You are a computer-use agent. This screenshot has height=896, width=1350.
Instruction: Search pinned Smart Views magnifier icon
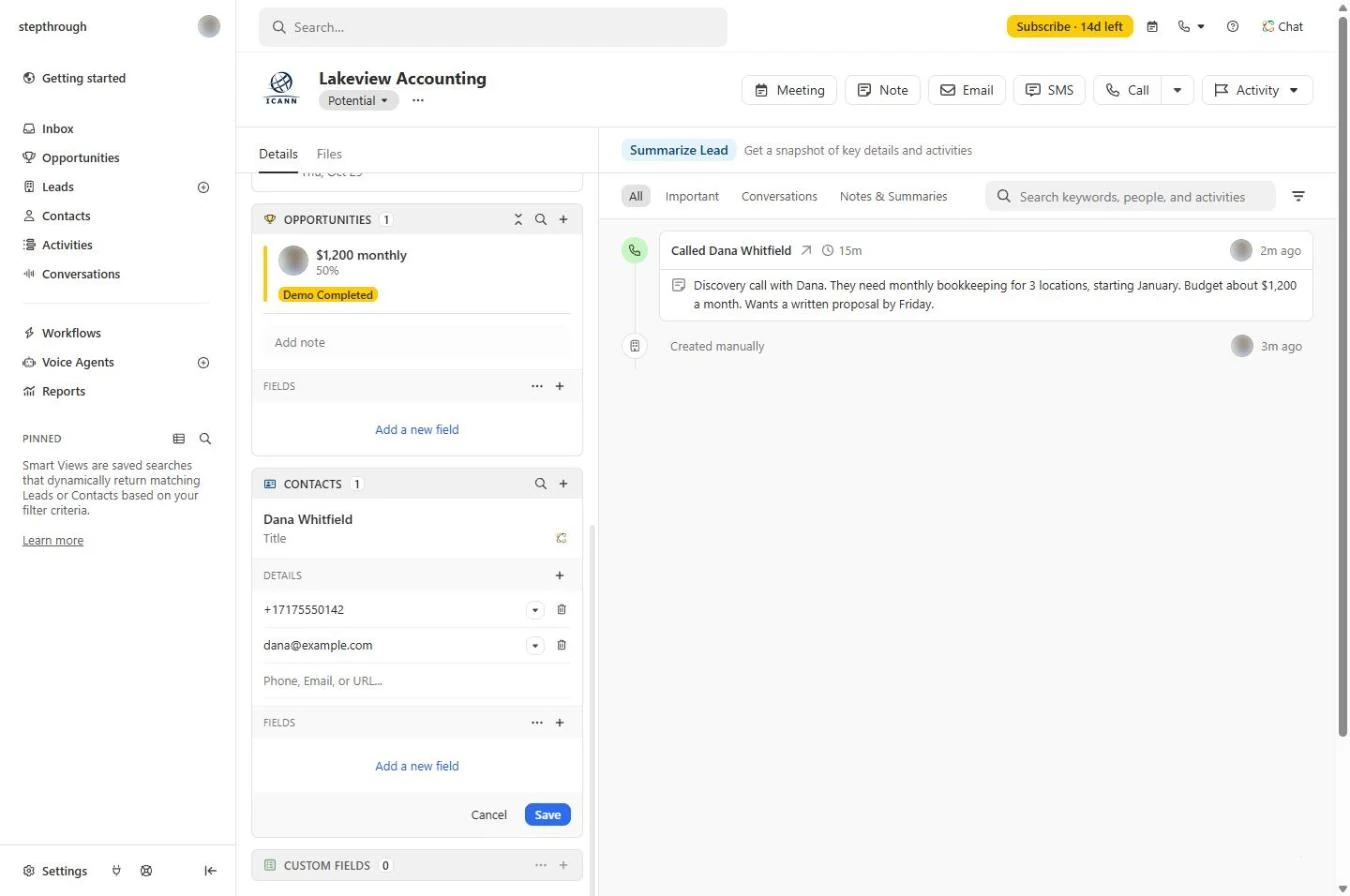[x=205, y=438]
